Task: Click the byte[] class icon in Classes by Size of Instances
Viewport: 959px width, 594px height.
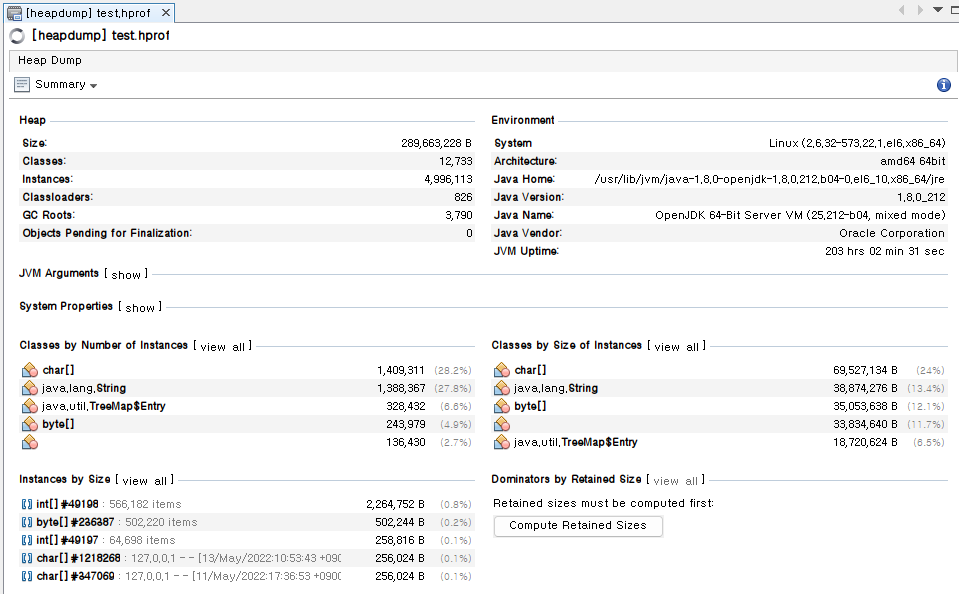Action: (x=501, y=406)
